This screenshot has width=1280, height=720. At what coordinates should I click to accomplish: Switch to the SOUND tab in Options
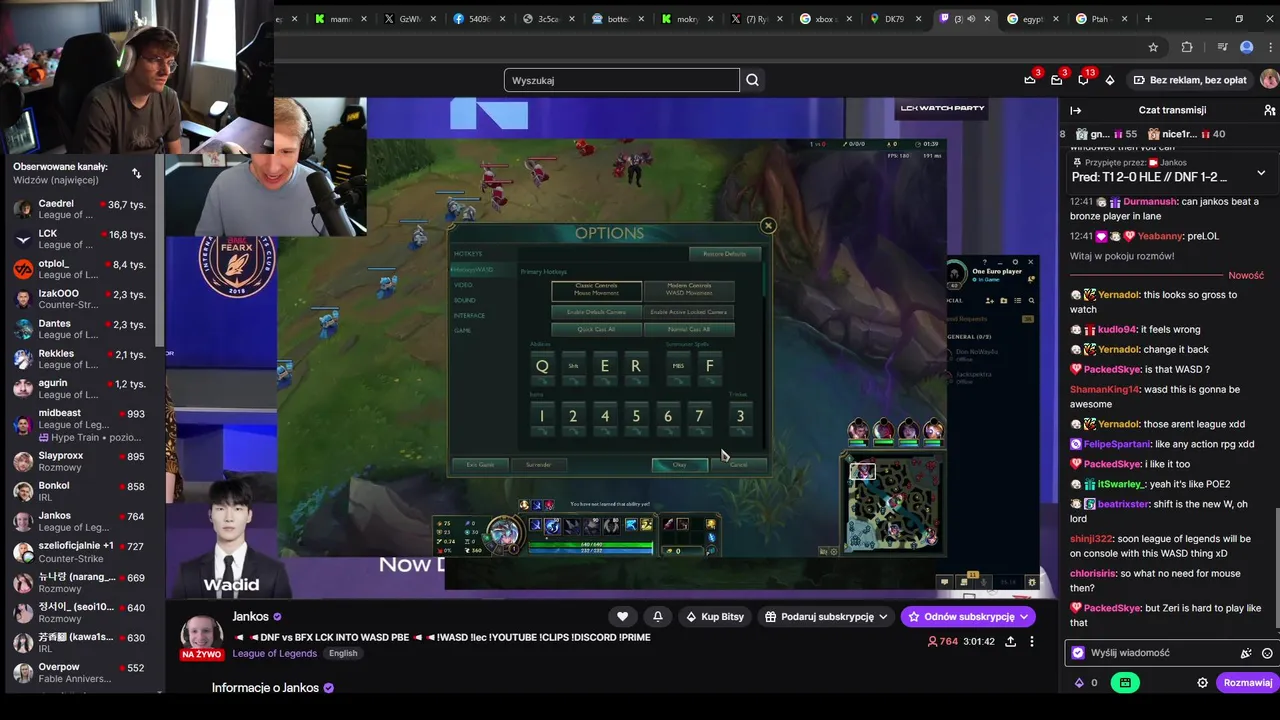pos(465,300)
